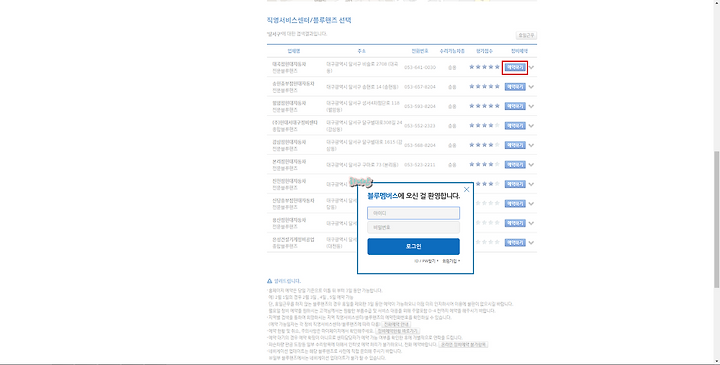Click phone number 053-657-8204
This screenshot has width=720, height=365.
pyautogui.click(x=420, y=87)
